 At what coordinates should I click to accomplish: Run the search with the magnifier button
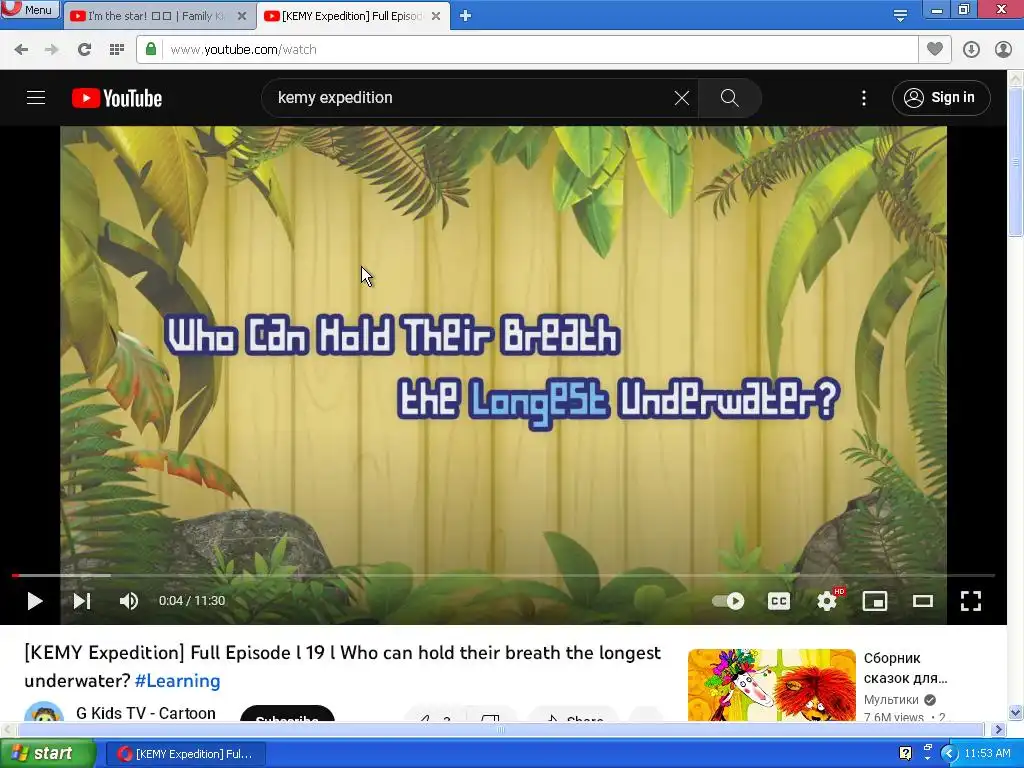[729, 98]
